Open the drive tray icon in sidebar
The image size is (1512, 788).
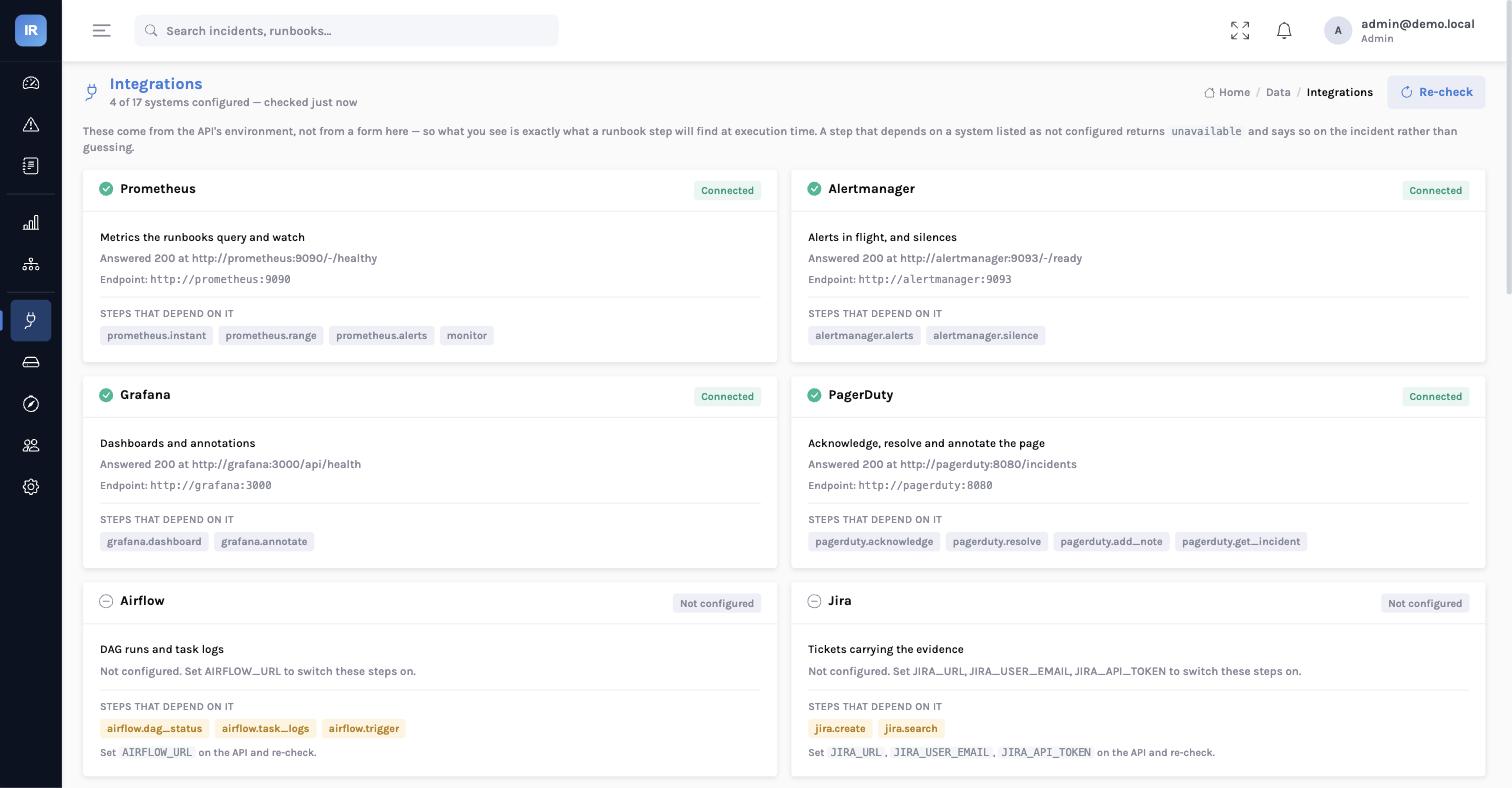pos(31,362)
